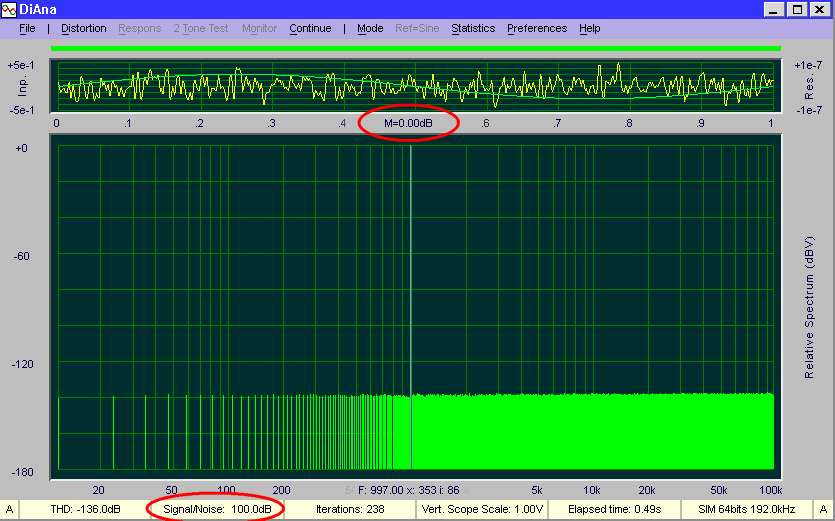
Task: Open the Help menu
Action: click(590, 29)
